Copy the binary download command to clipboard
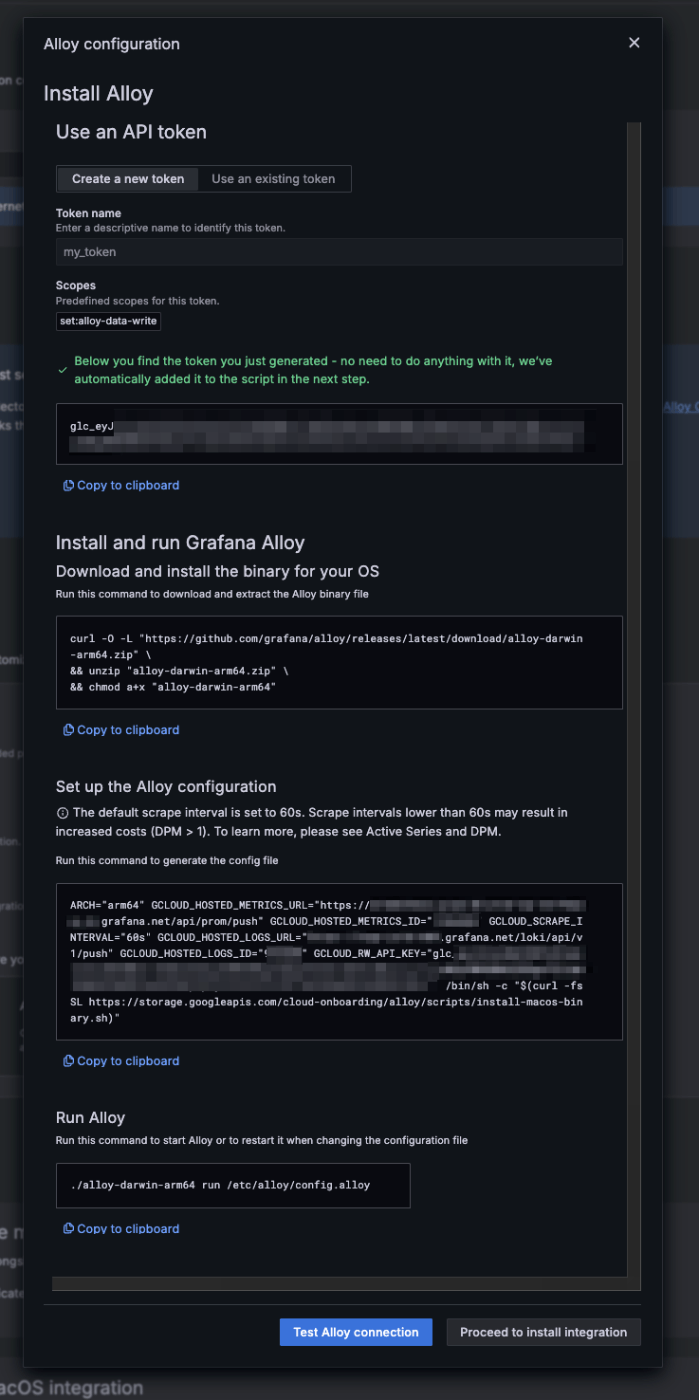 (x=121, y=730)
